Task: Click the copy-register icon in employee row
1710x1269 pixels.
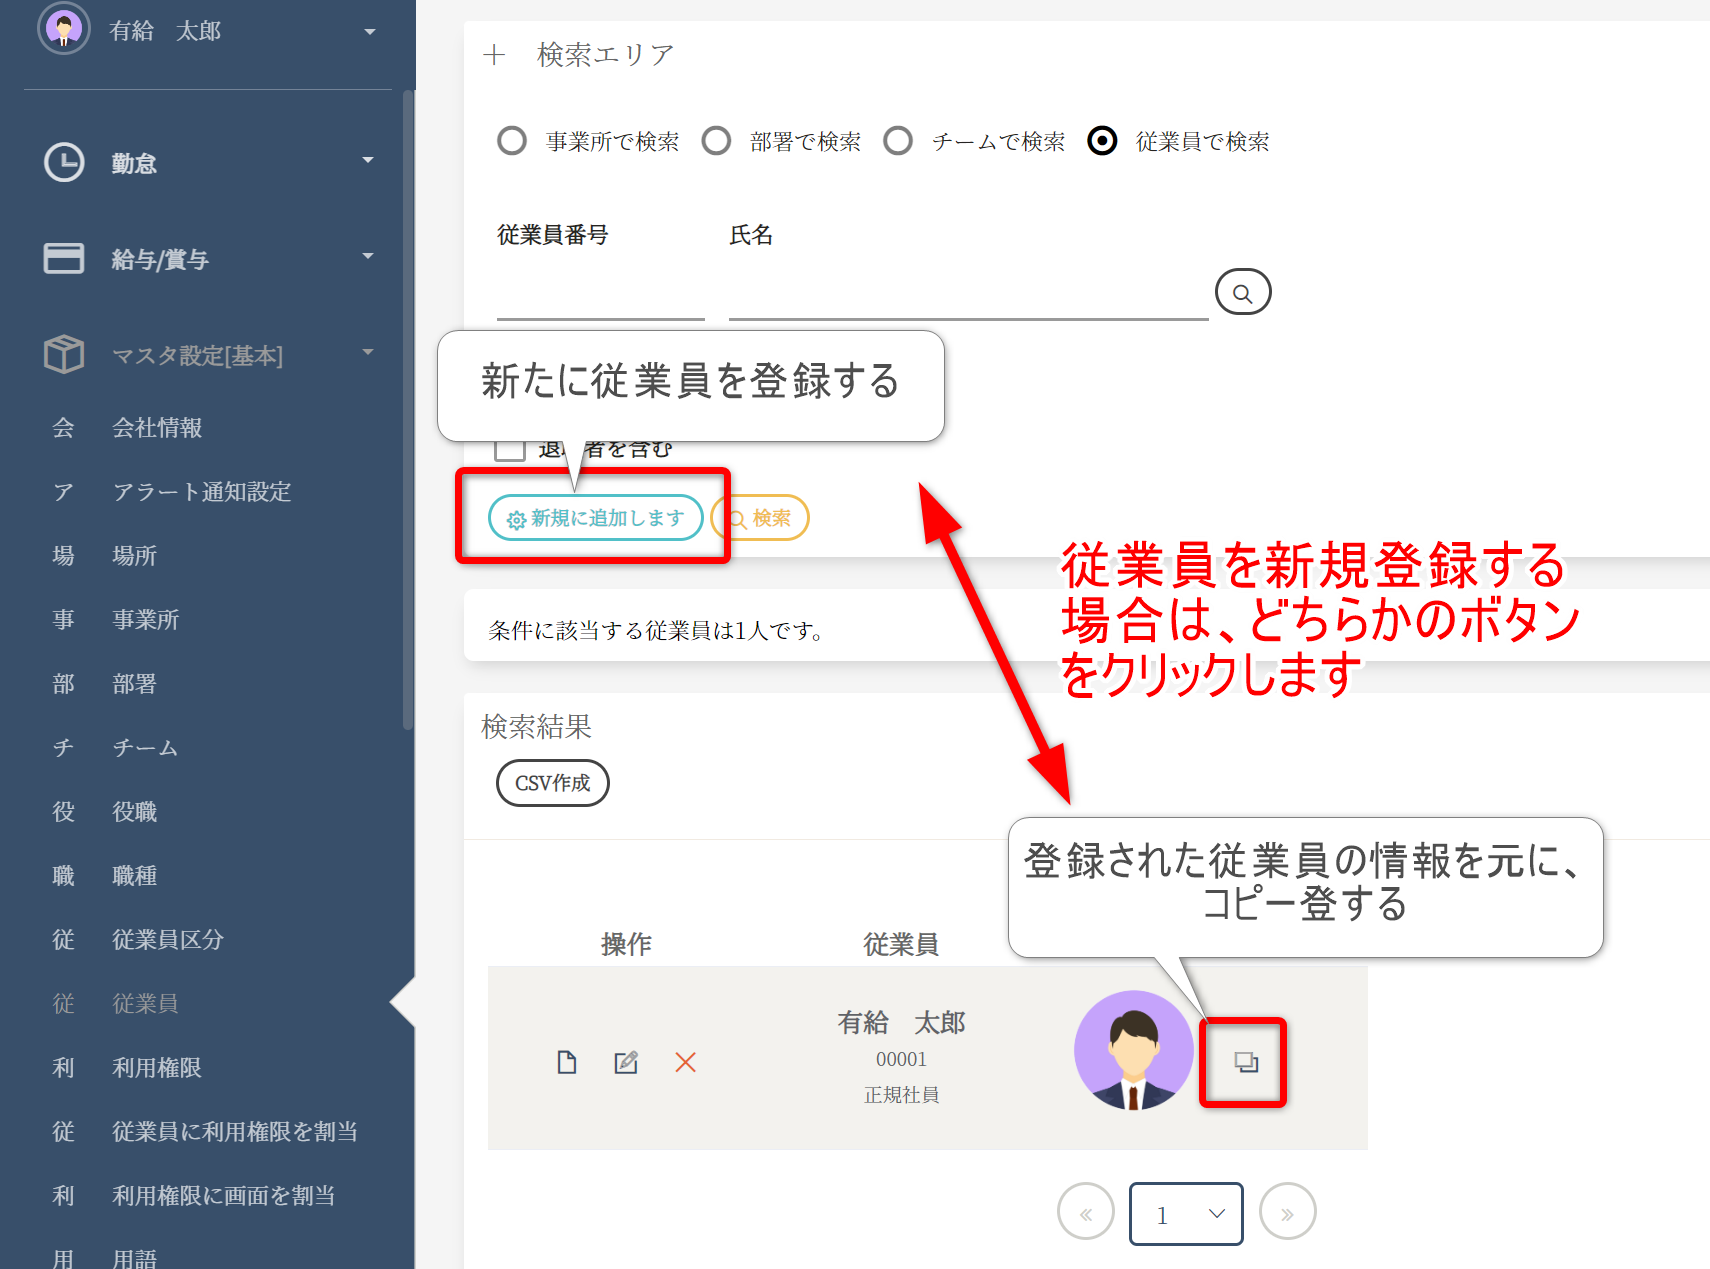Action: [1245, 1062]
